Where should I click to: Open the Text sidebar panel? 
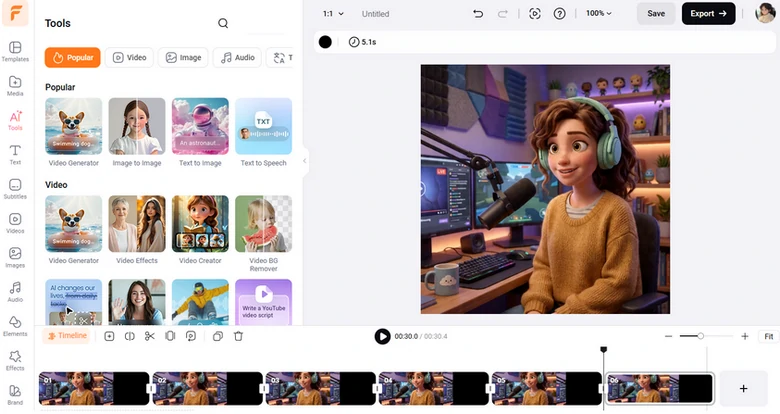[x=15, y=155]
